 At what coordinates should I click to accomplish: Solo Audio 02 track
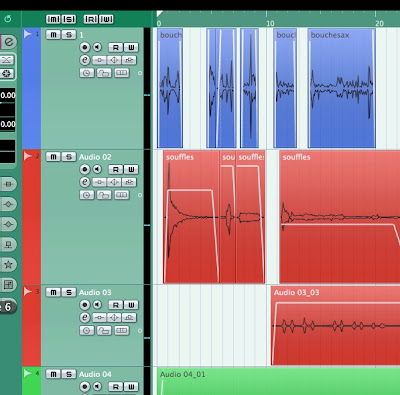coord(68,157)
